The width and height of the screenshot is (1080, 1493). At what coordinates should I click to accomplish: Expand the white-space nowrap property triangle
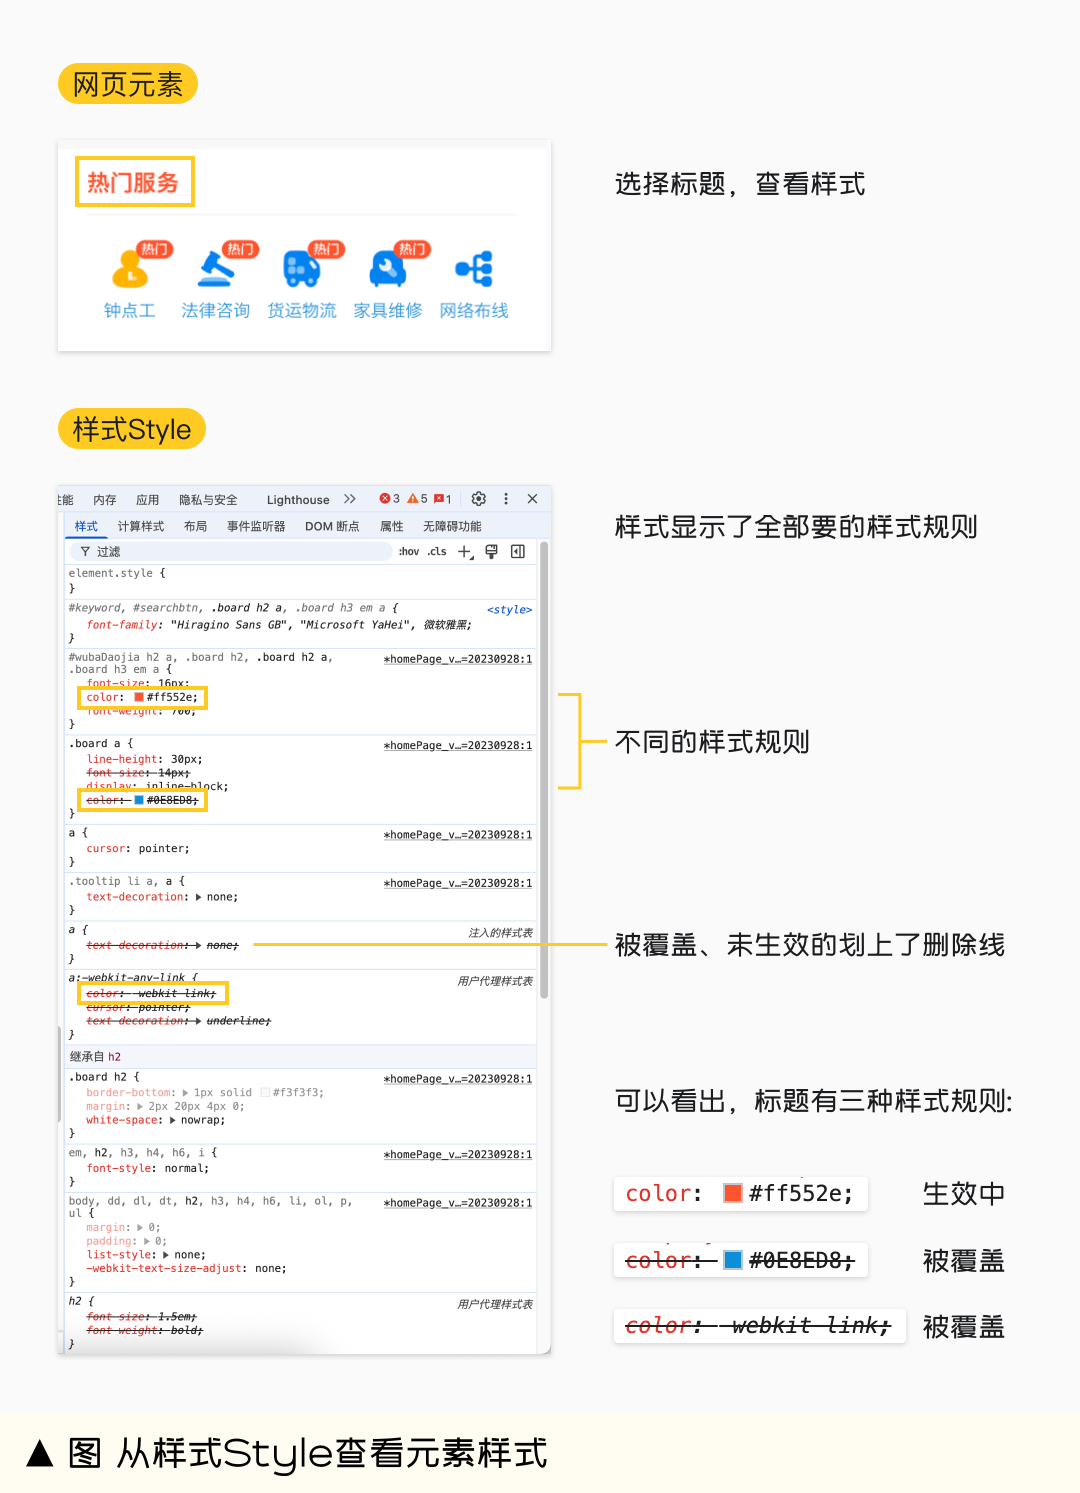[x=174, y=1121]
